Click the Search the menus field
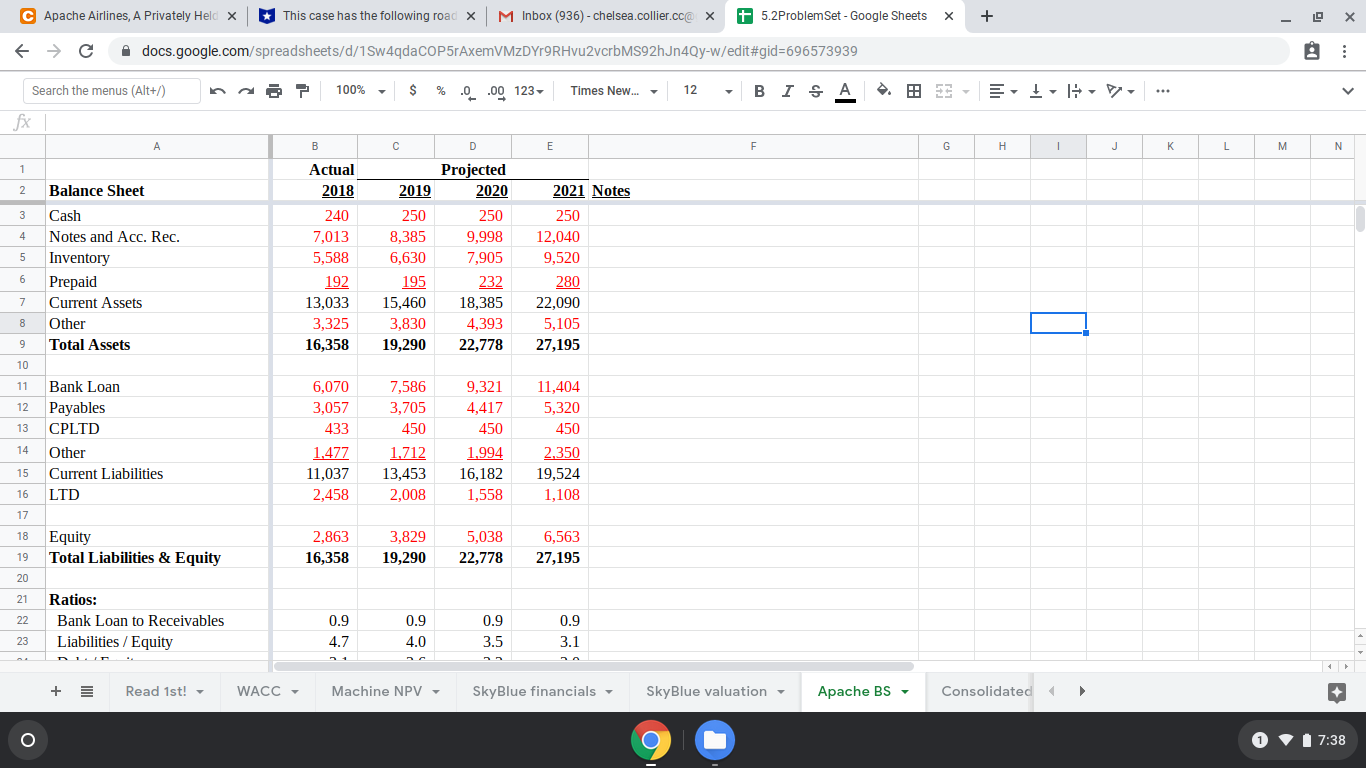The image size is (1366, 768). pos(110,90)
